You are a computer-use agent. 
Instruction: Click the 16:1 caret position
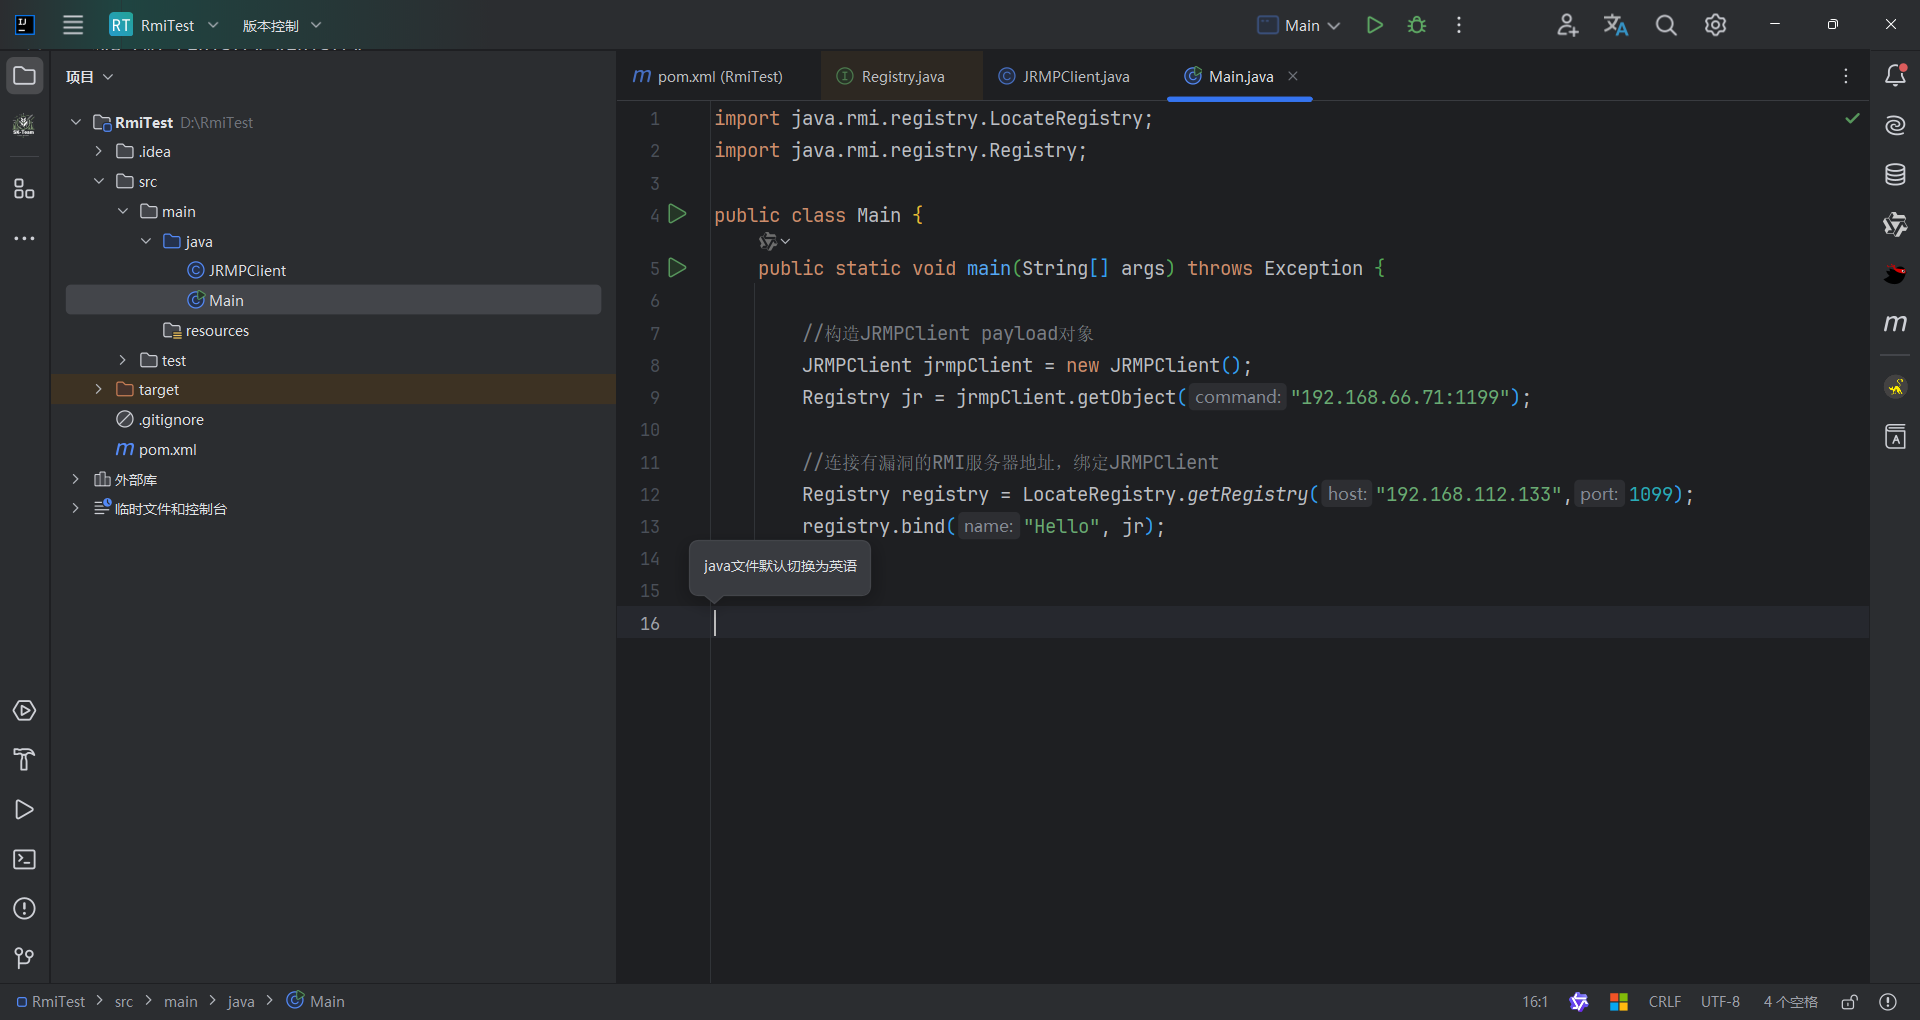click(x=1535, y=1002)
